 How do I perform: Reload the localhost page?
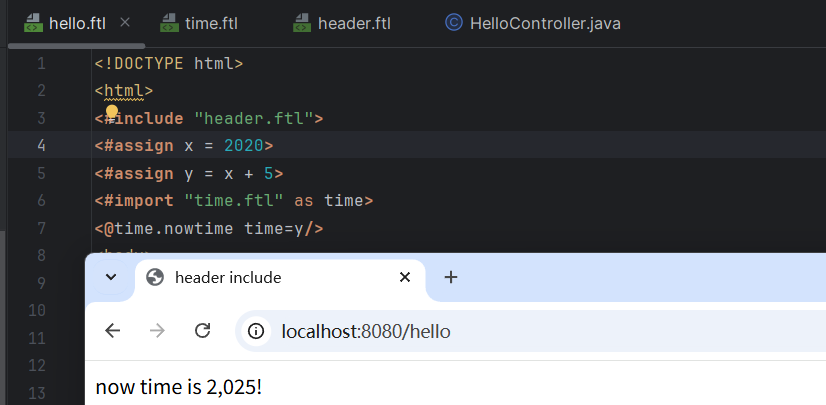(x=202, y=331)
